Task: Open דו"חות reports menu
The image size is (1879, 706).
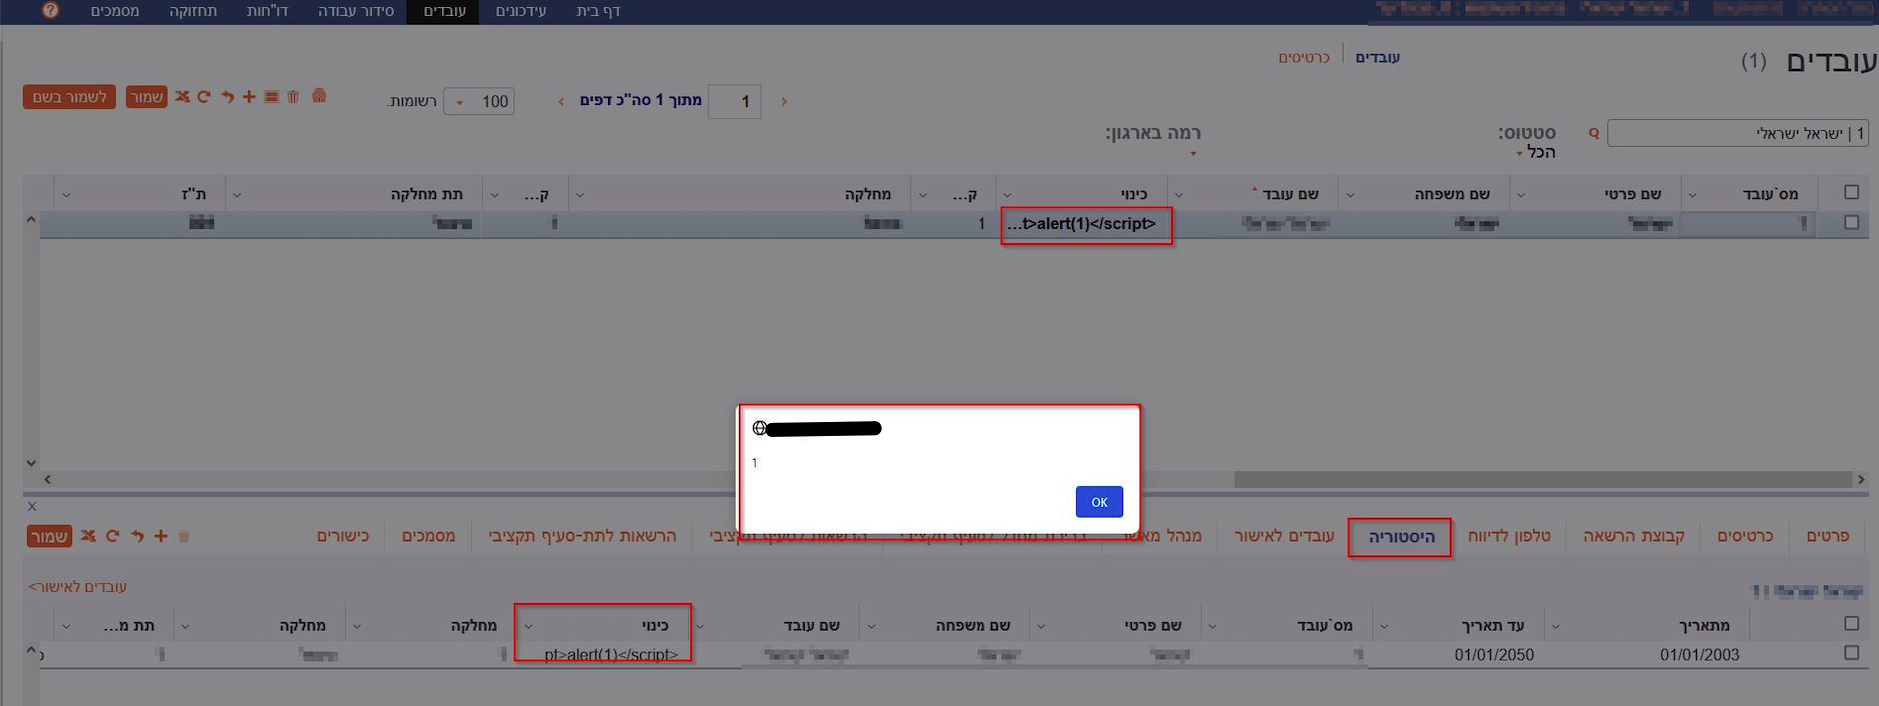Action: (267, 11)
